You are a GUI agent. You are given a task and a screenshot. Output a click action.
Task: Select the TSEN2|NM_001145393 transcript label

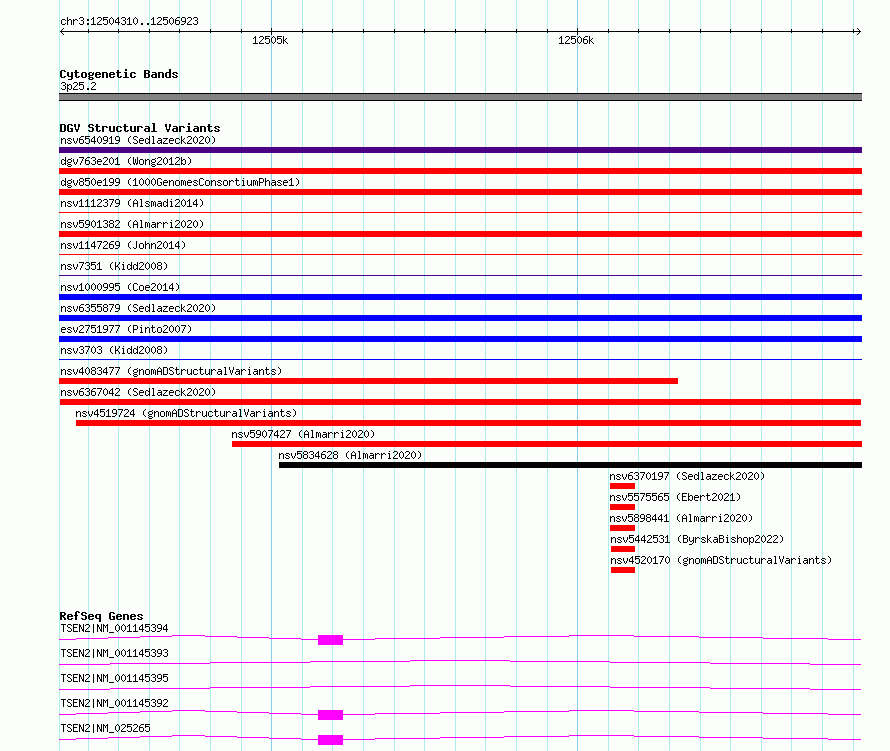tap(114, 653)
